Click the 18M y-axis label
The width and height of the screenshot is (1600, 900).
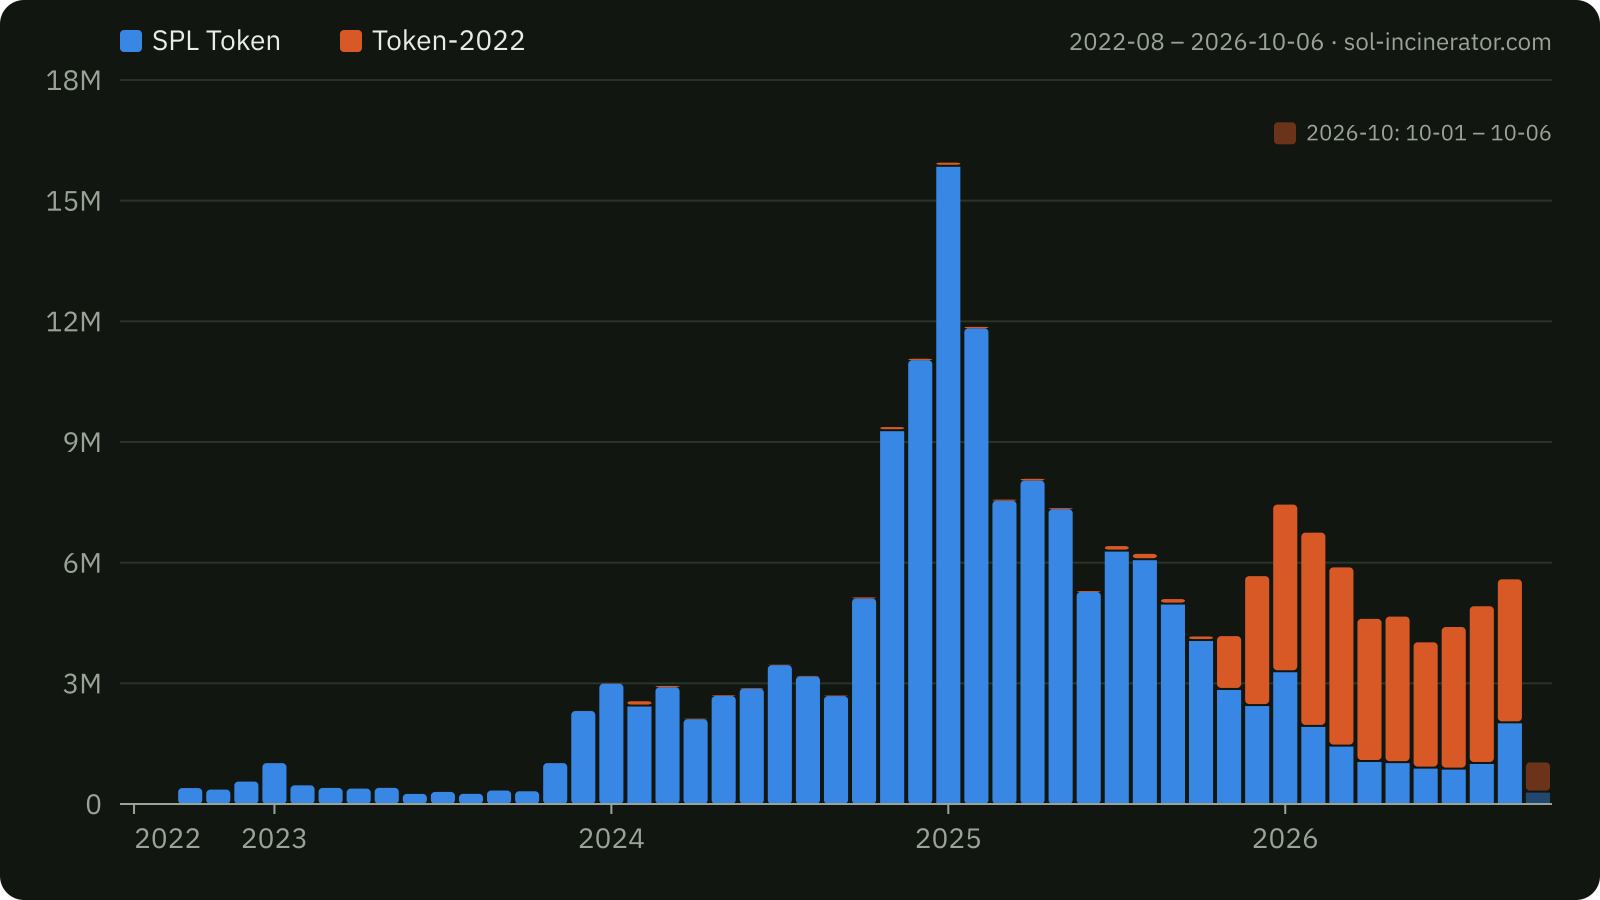[74, 80]
